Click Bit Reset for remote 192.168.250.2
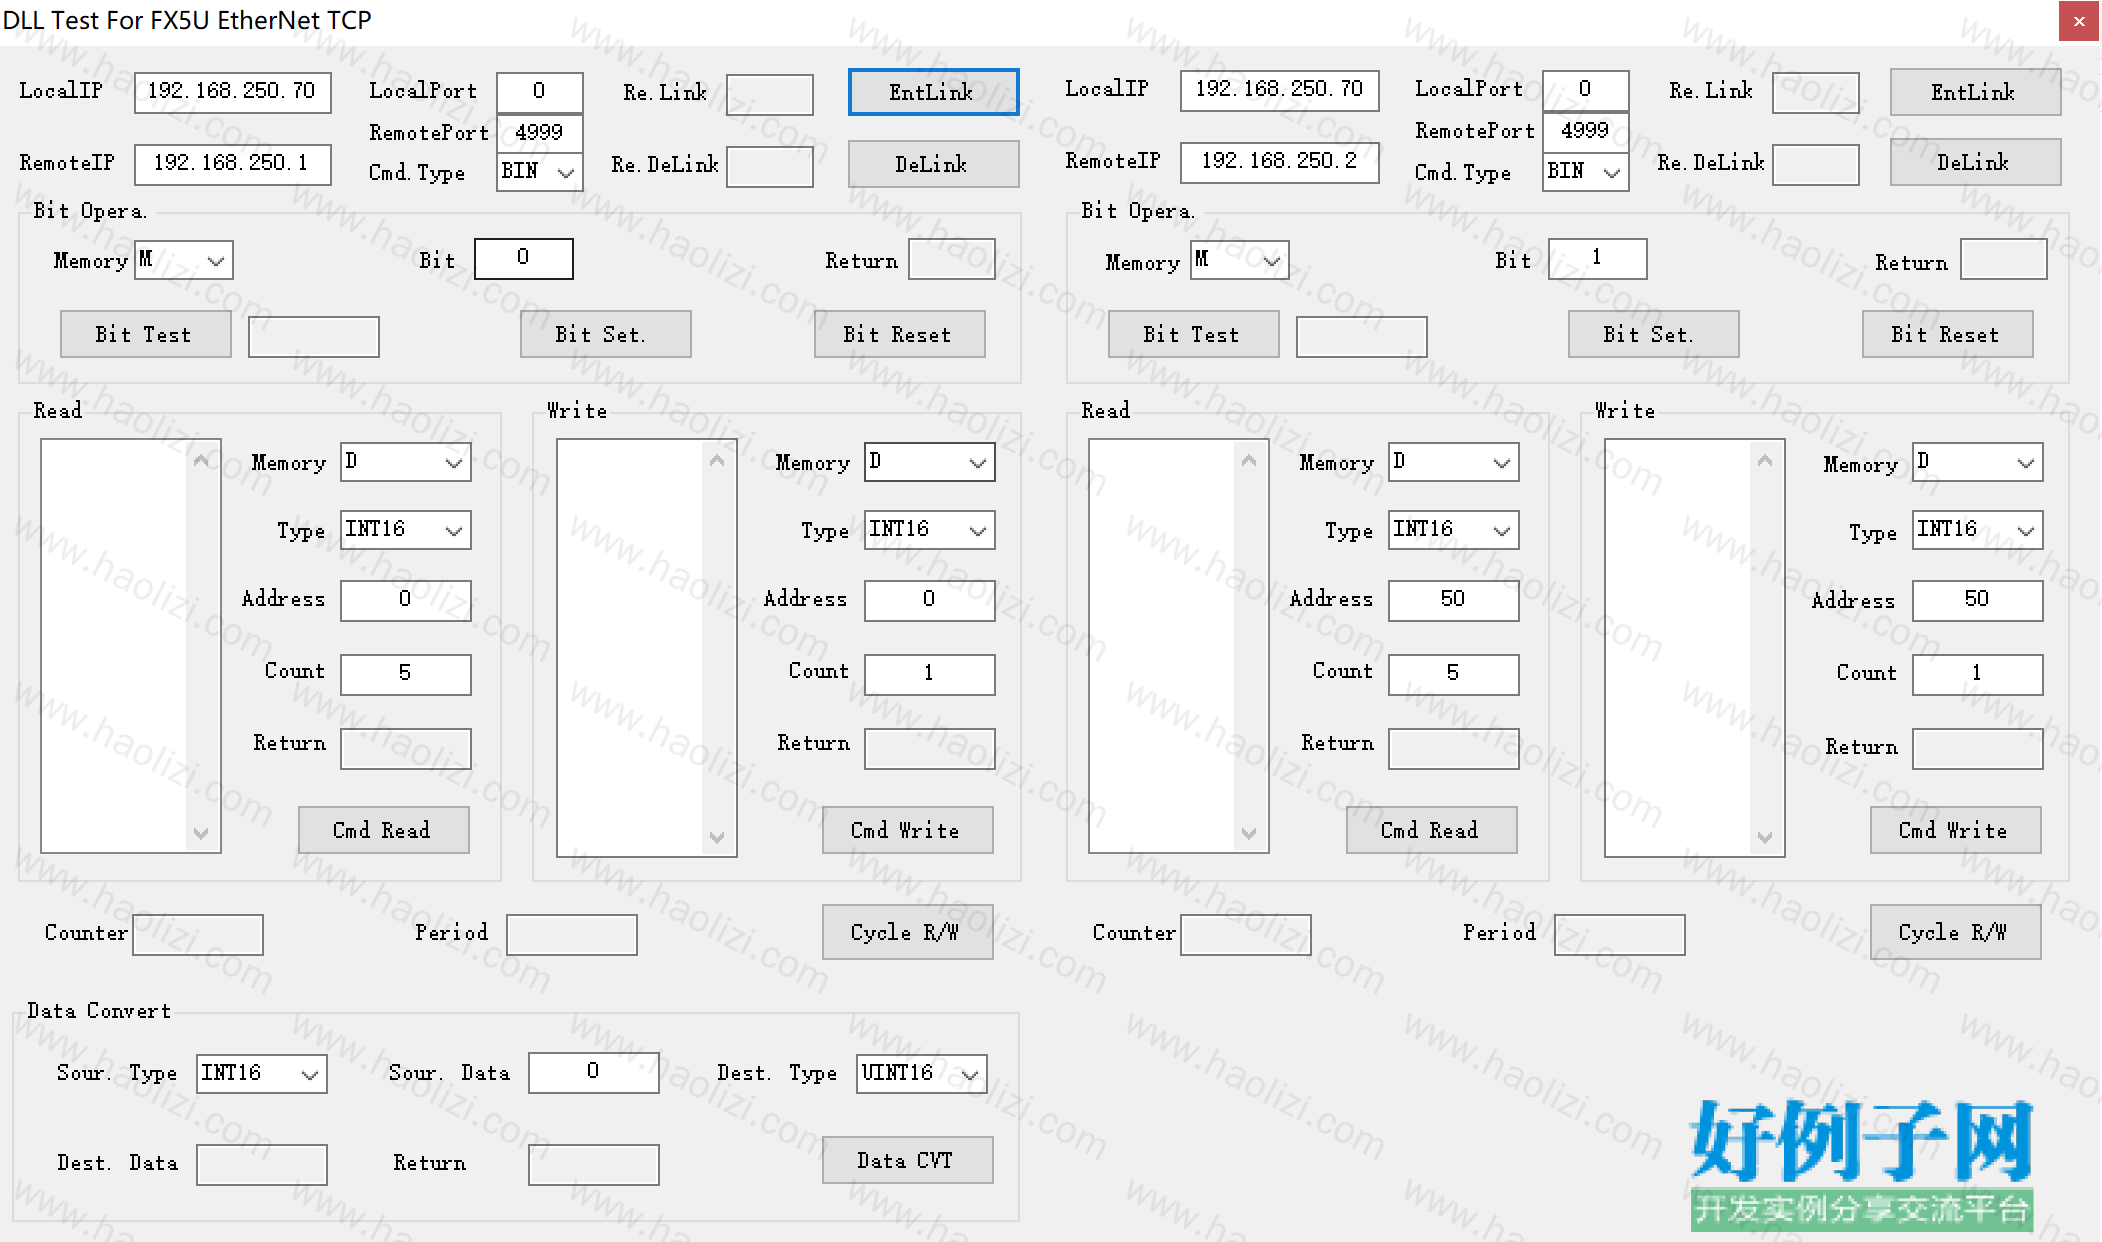2102x1242 pixels. (1947, 334)
